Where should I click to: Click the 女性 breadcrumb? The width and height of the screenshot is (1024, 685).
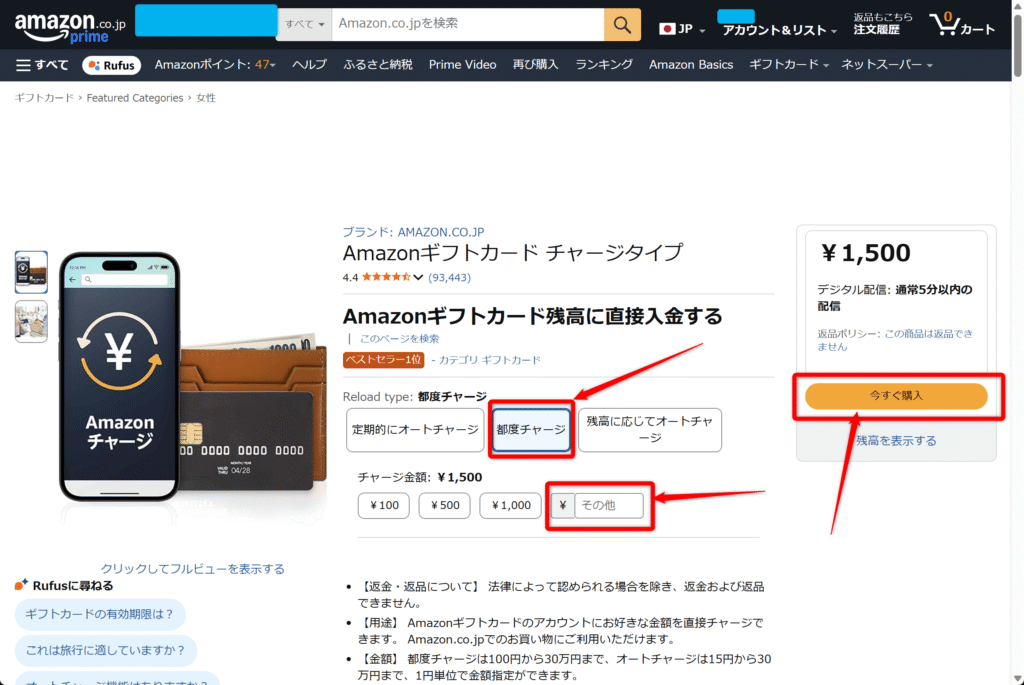click(206, 98)
